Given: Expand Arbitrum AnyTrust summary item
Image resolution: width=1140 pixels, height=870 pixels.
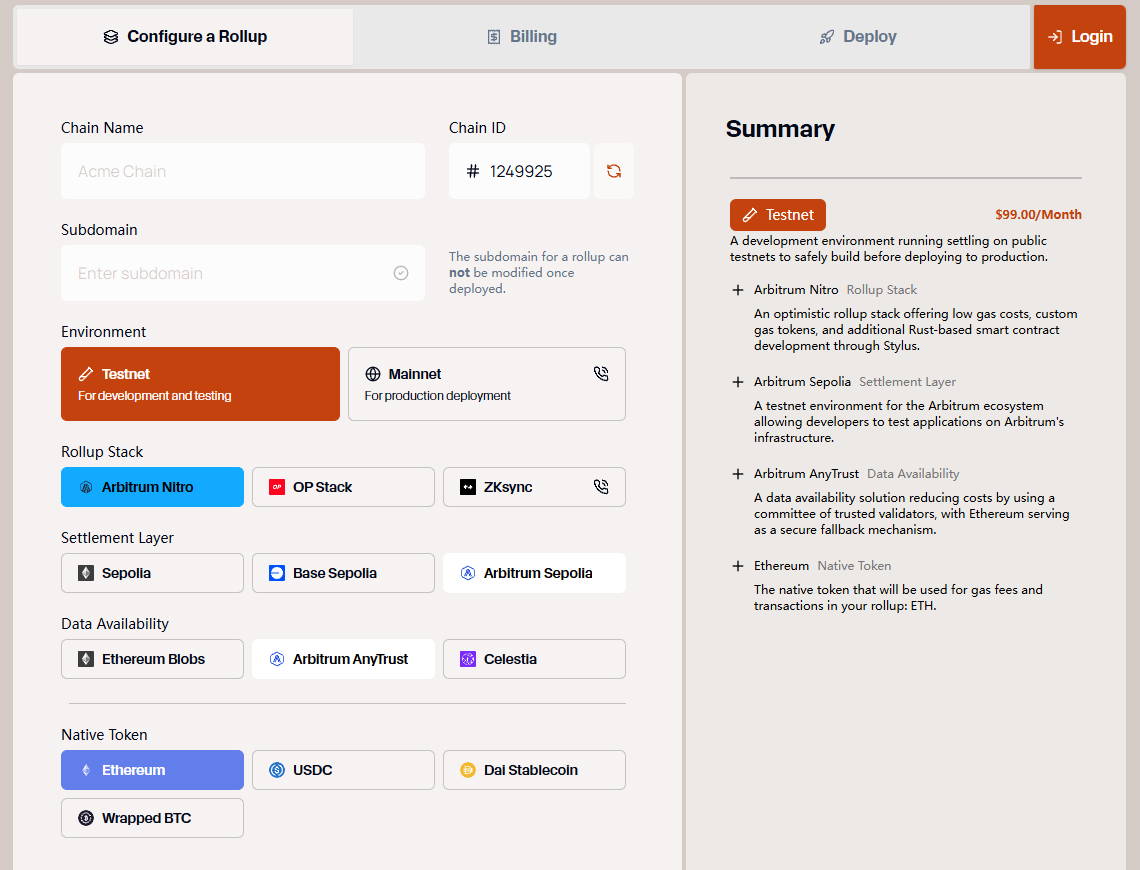Looking at the screenshot, I should [x=738, y=474].
